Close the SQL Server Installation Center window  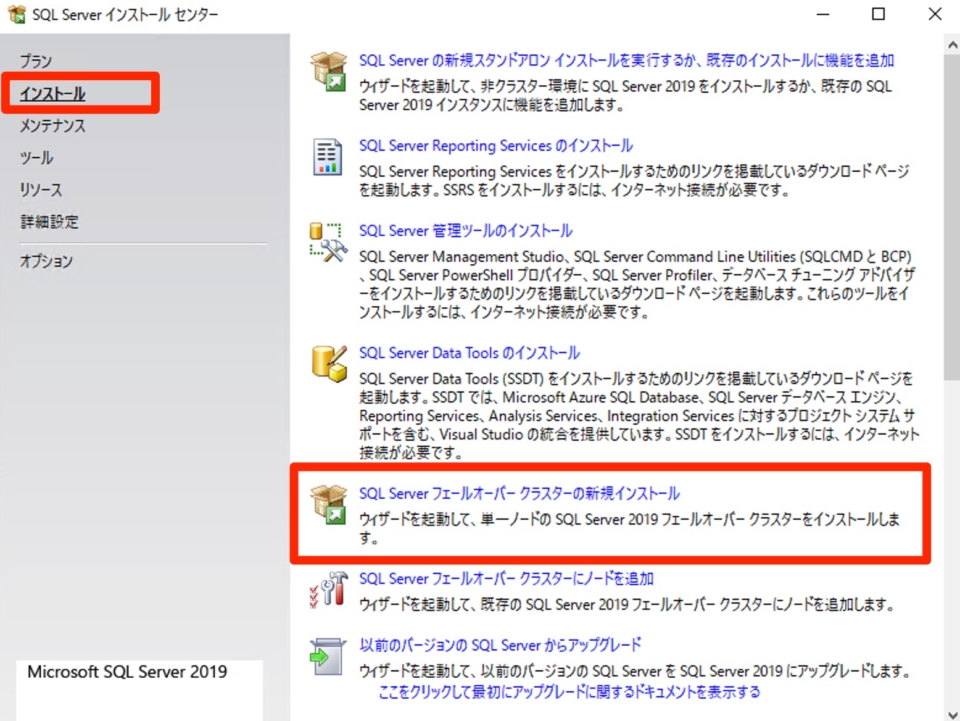point(934,14)
